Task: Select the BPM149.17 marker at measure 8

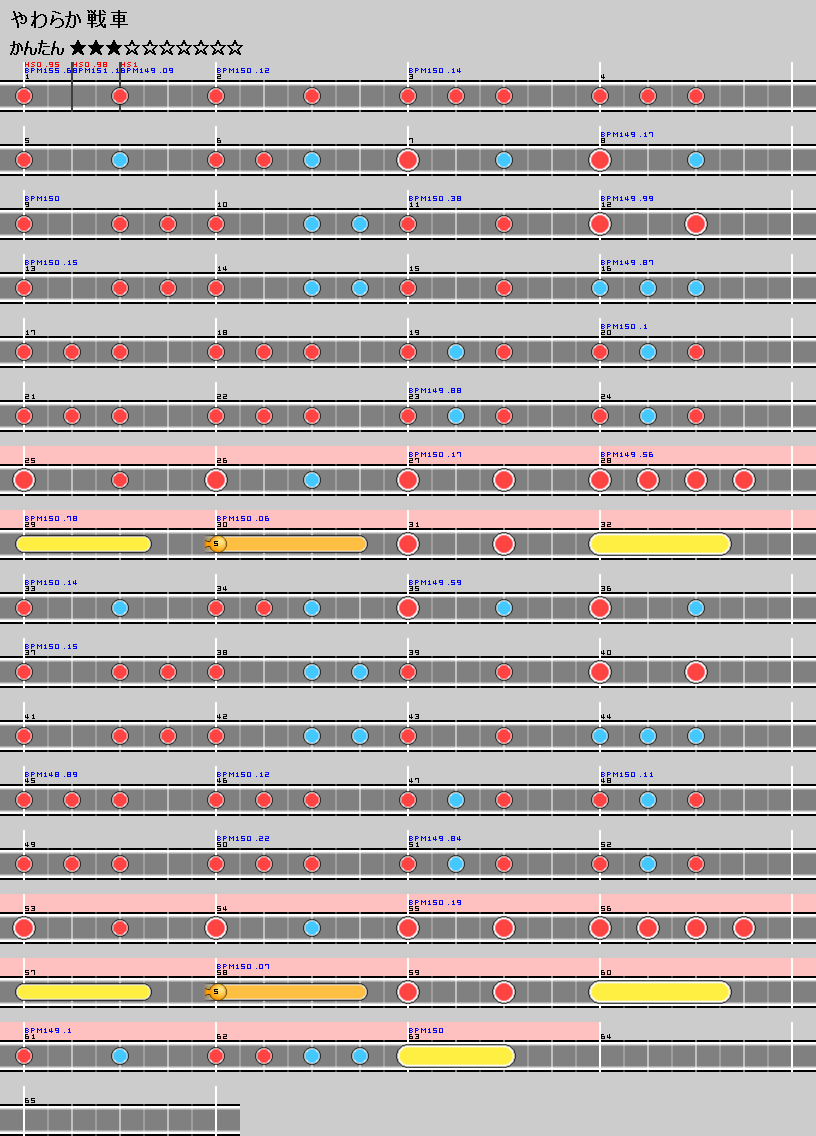Action: [627, 135]
